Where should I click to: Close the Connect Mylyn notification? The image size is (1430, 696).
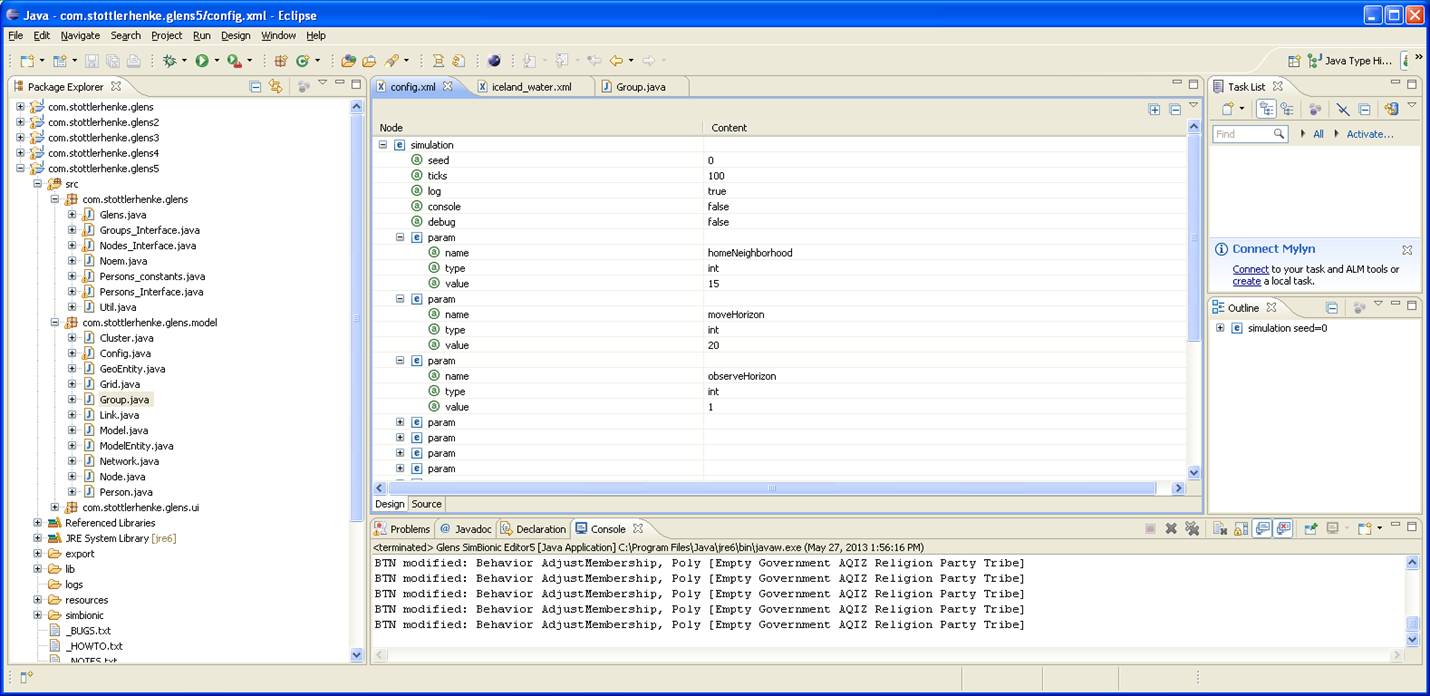point(1406,250)
